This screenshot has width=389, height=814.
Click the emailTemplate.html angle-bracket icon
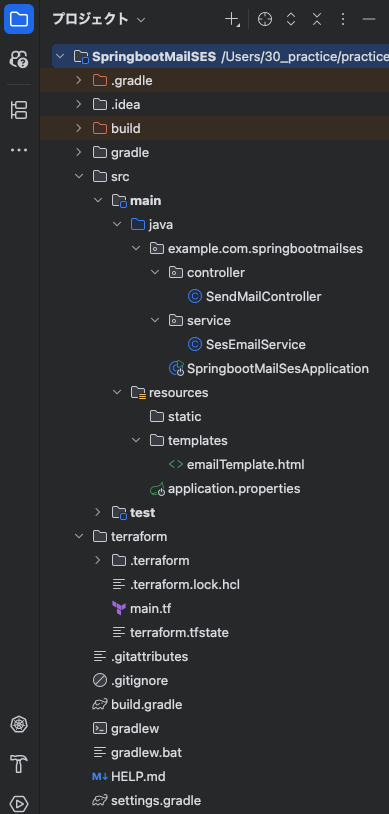click(x=176, y=465)
